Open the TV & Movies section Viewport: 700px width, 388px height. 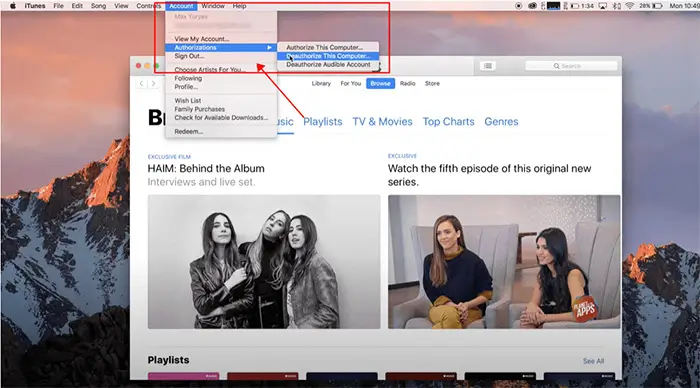click(382, 121)
